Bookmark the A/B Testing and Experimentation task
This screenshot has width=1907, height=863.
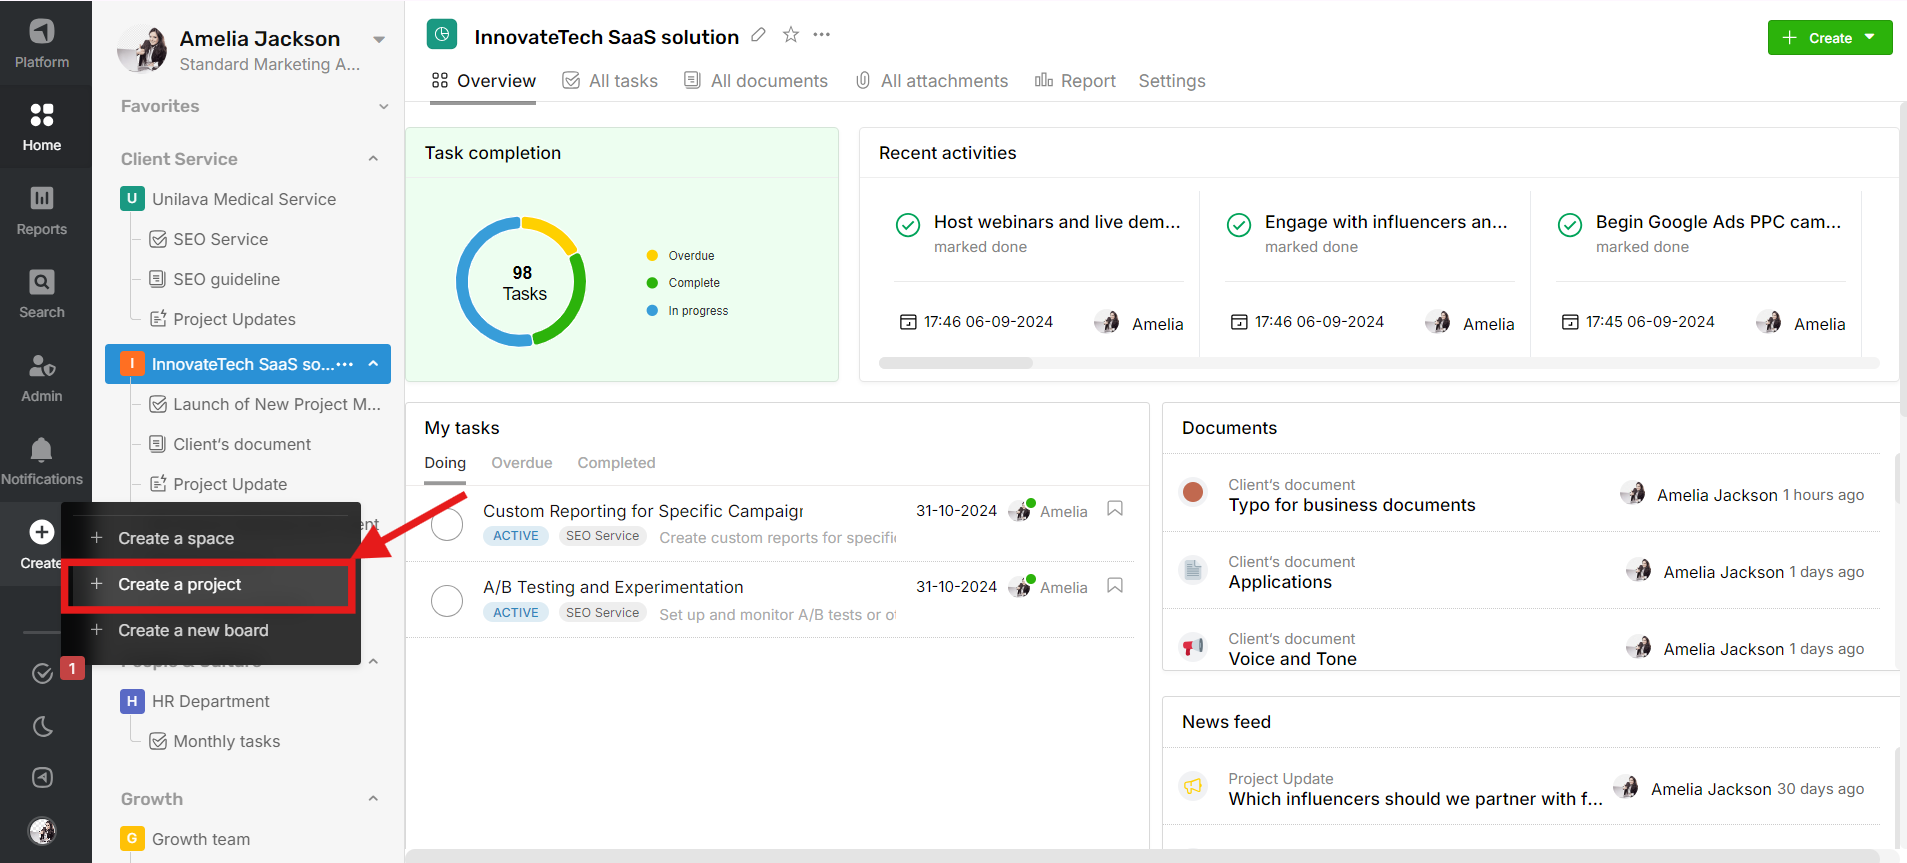(1115, 585)
